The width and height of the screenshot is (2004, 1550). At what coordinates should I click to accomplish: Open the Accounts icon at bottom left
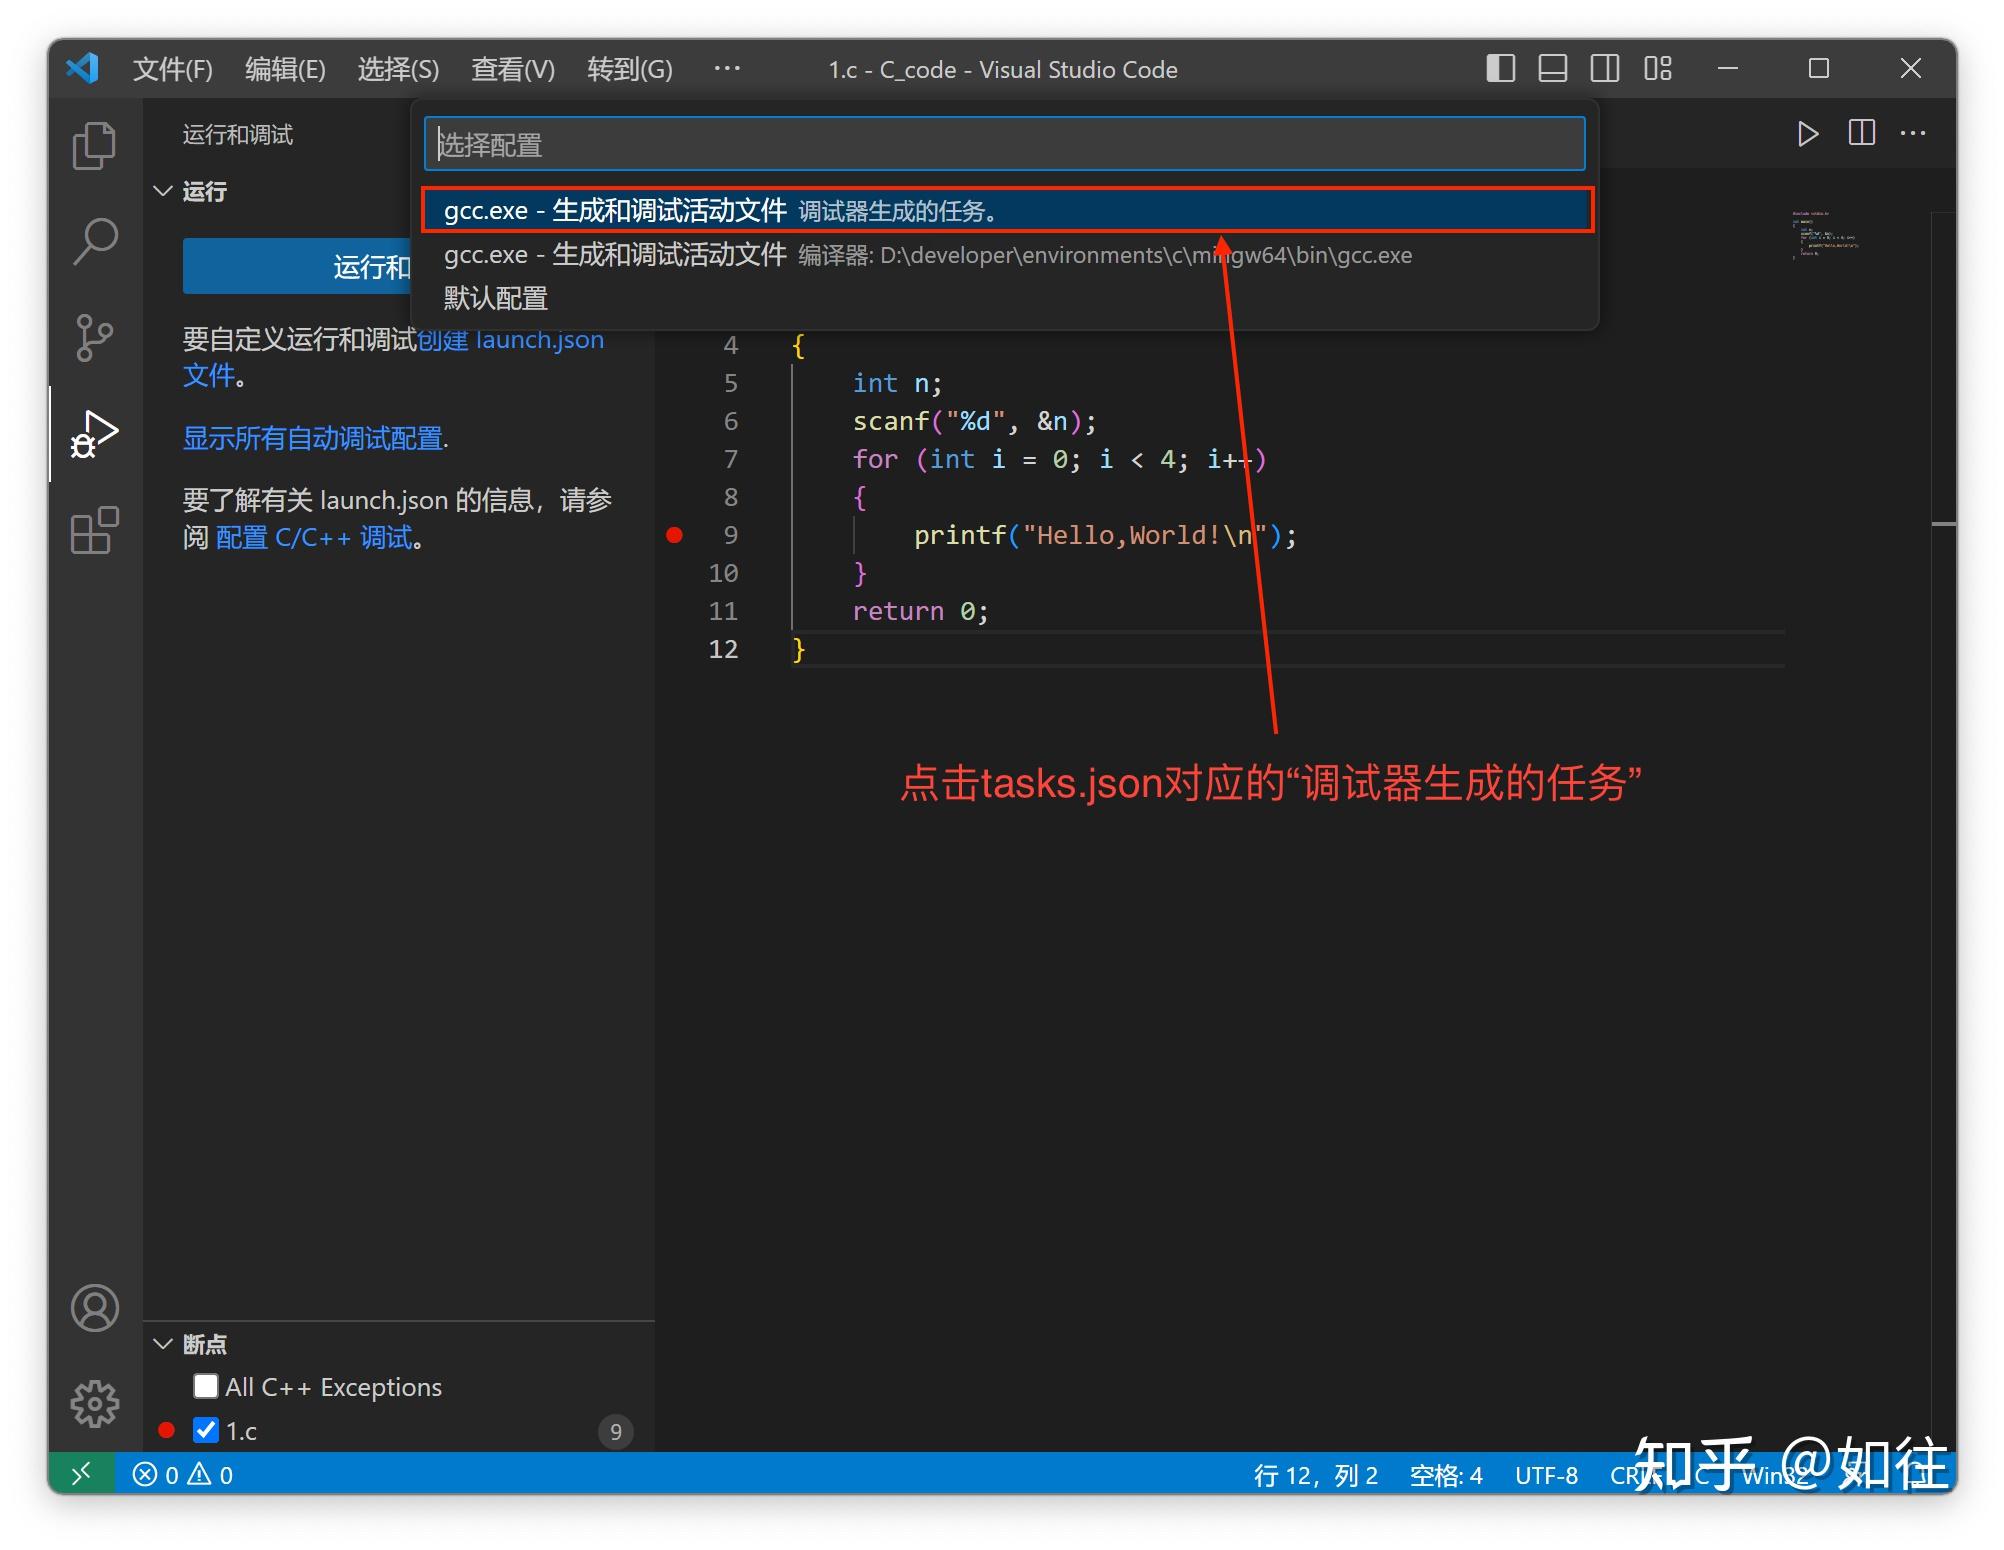[95, 1308]
